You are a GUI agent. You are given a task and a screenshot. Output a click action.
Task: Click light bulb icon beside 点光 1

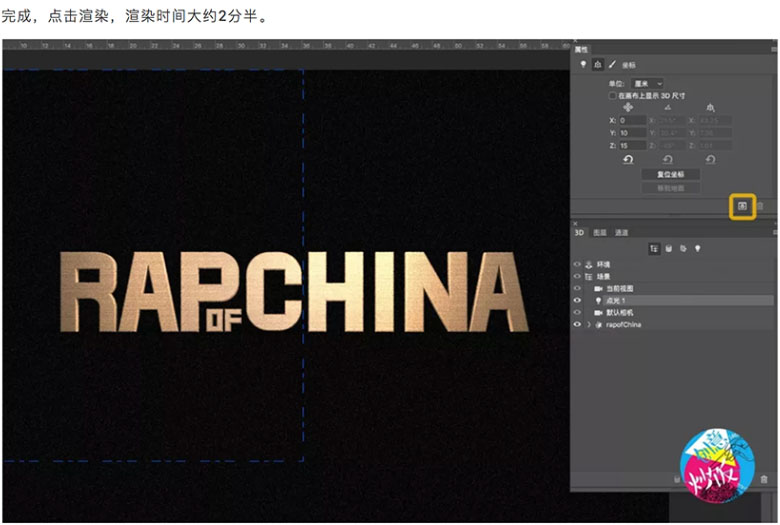[598, 301]
